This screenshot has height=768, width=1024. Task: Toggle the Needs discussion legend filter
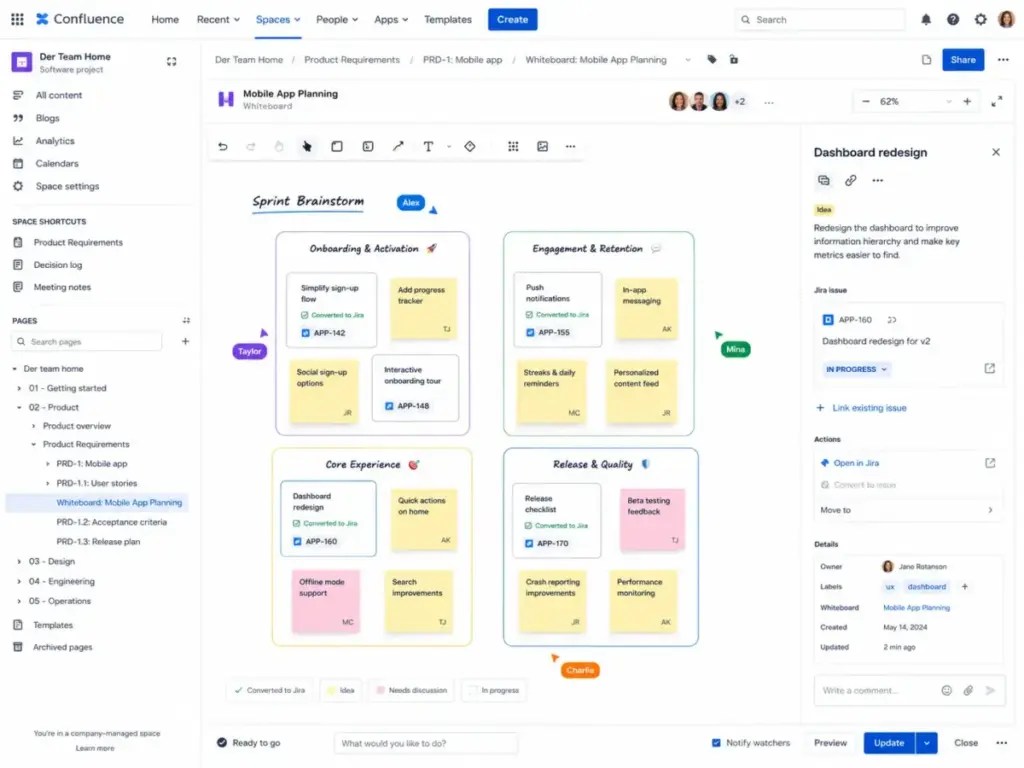411,690
